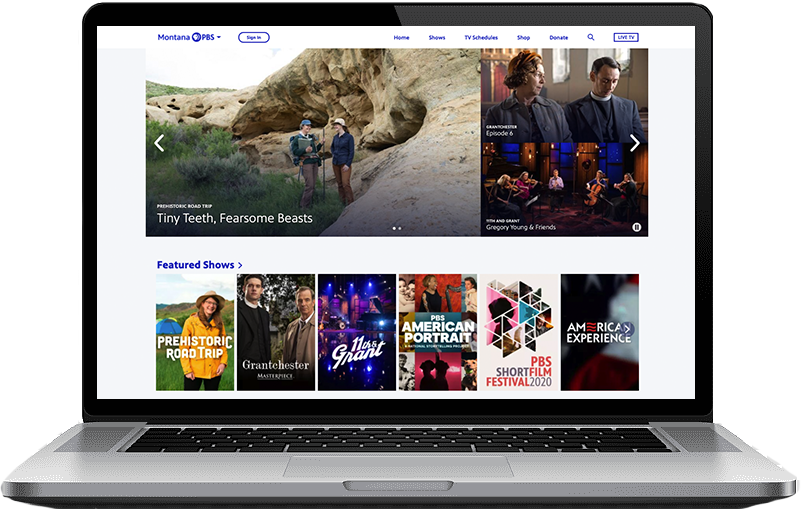Go to the Home menu item
The height and width of the screenshot is (509, 801).
pos(401,38)
